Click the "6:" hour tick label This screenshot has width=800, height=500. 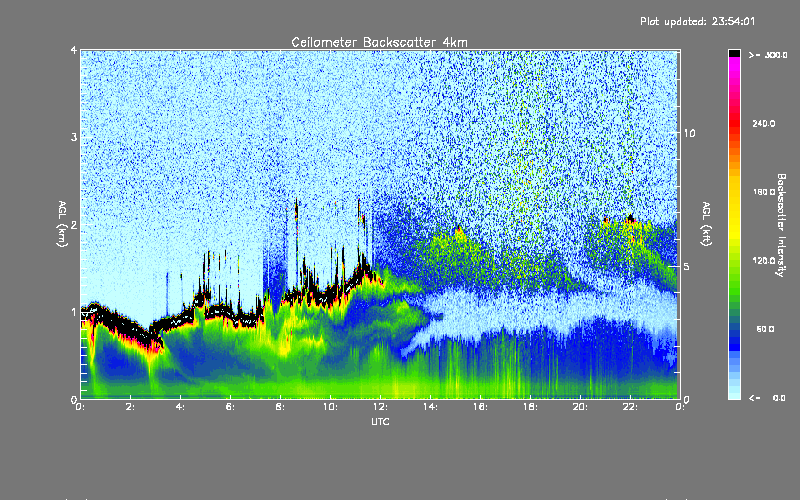click(x=230, y=407)
